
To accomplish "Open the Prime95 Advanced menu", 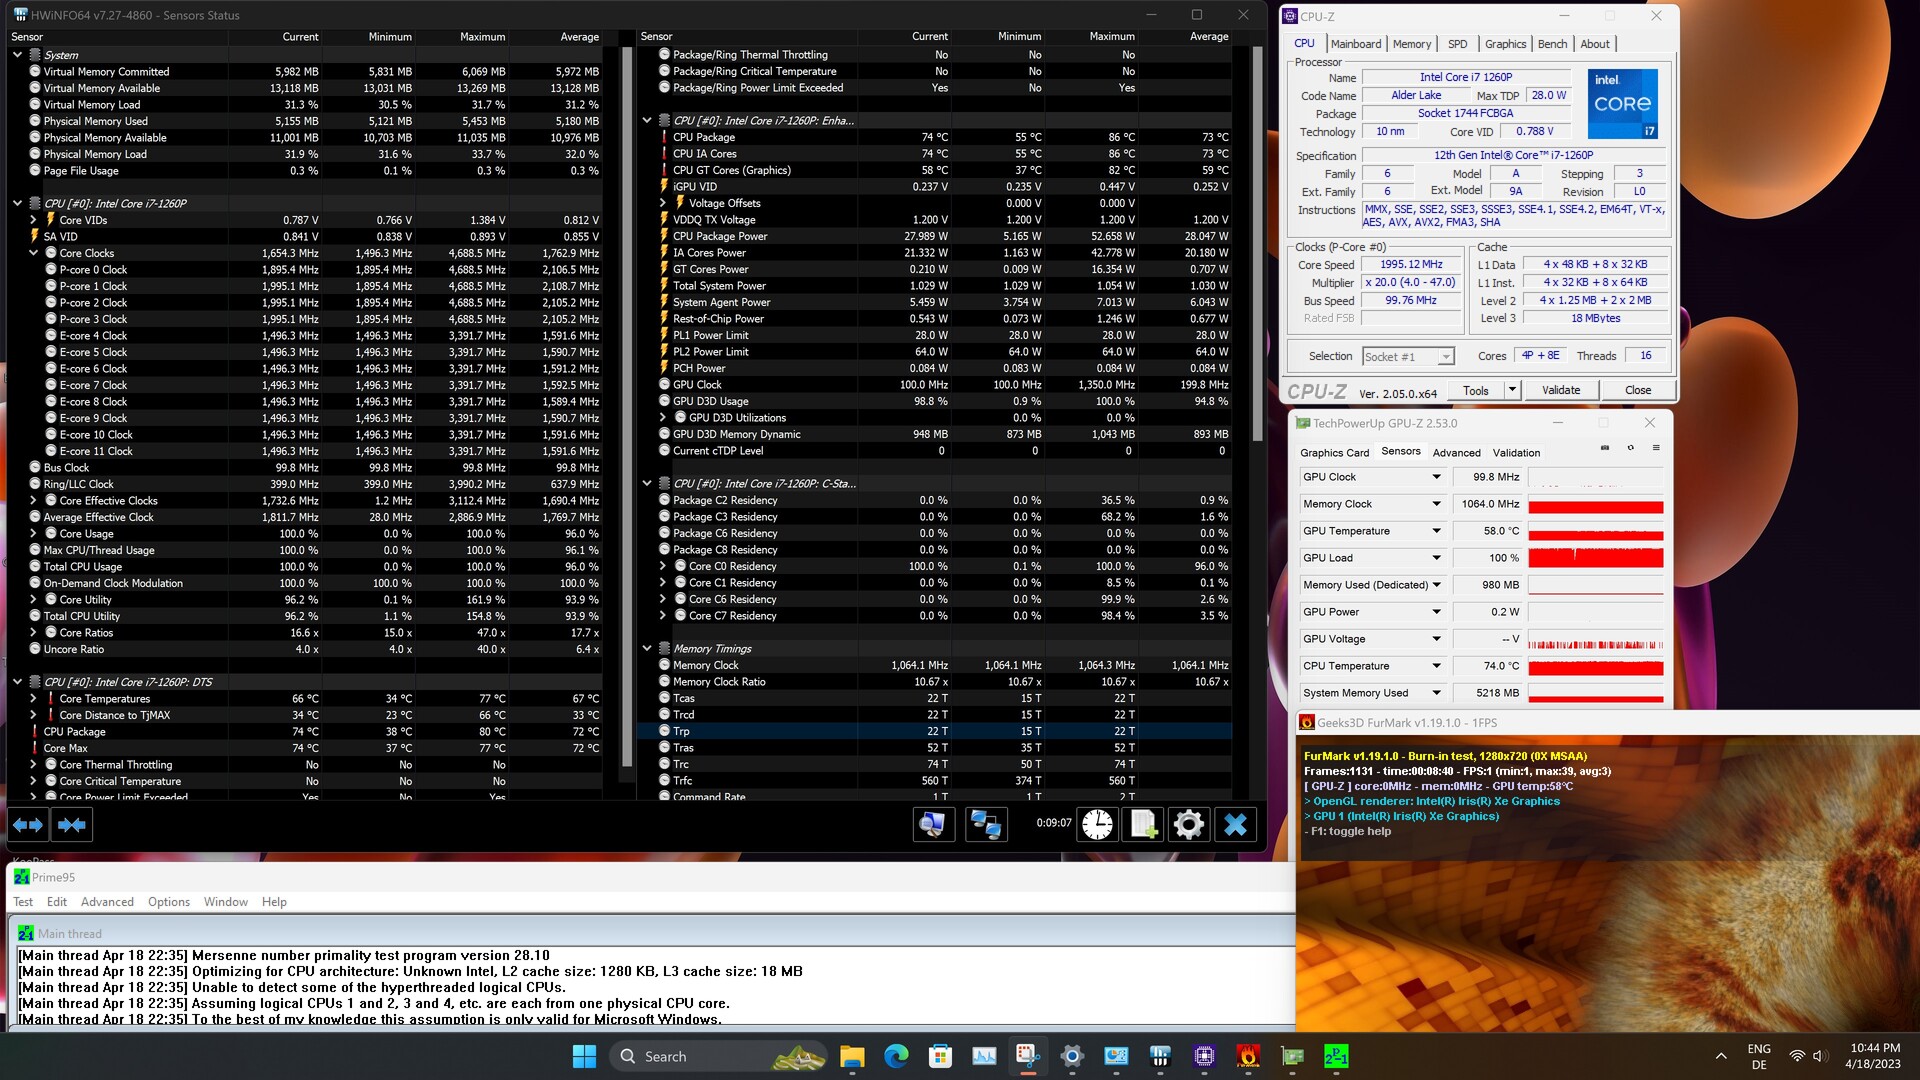I will click(107, 902).
